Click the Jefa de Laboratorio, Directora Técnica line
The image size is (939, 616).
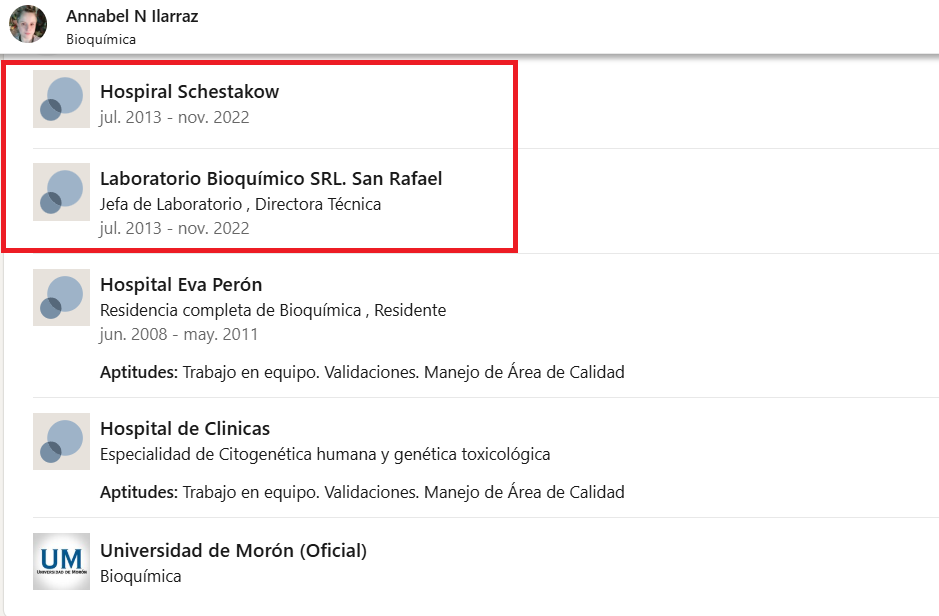pos(240,204)
